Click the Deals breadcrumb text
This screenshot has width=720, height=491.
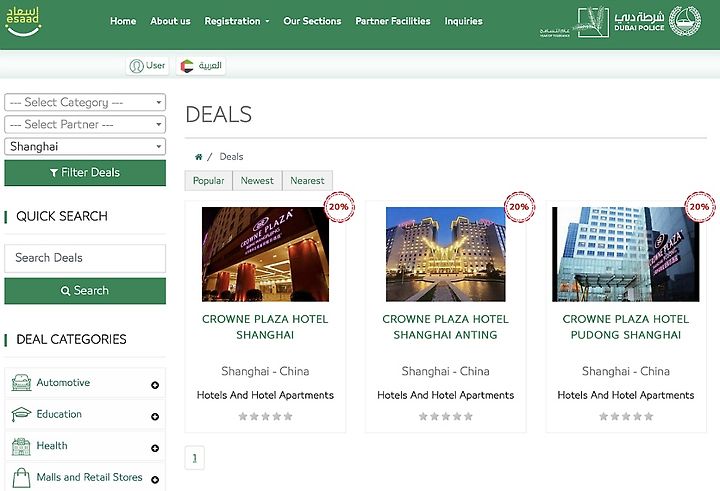tap(231, 157)
